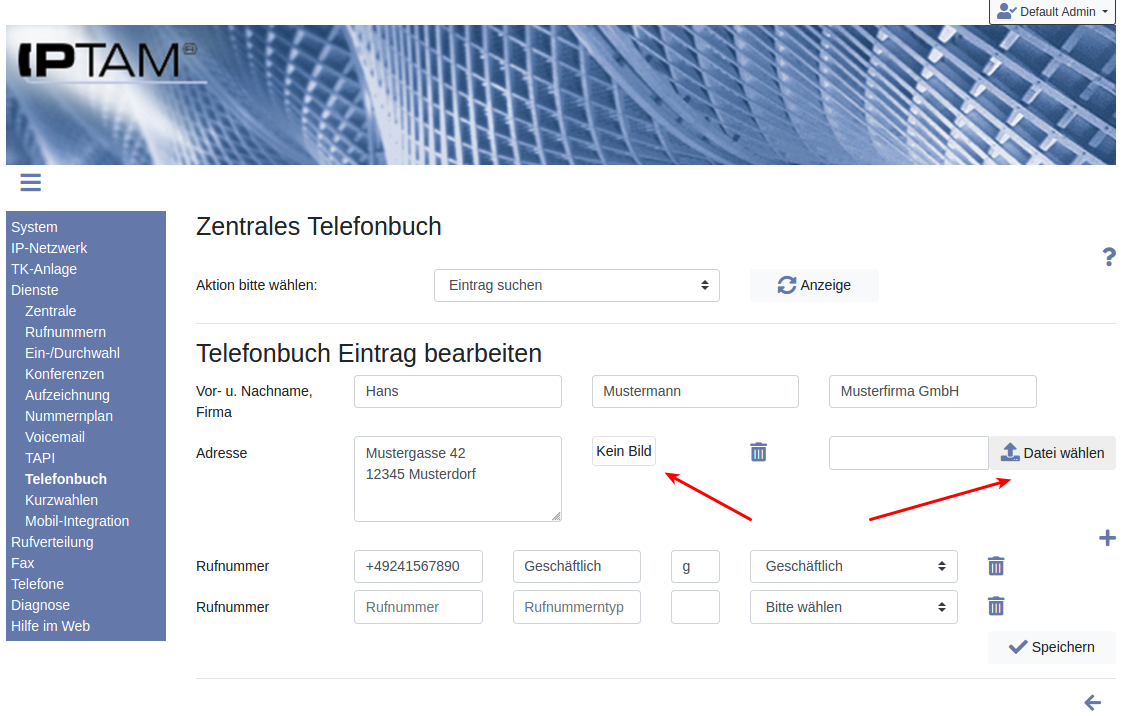Go to Rufverteilung in sidebar
Viewport: 1126px width, 716px height.
click(x=52, y=542)
